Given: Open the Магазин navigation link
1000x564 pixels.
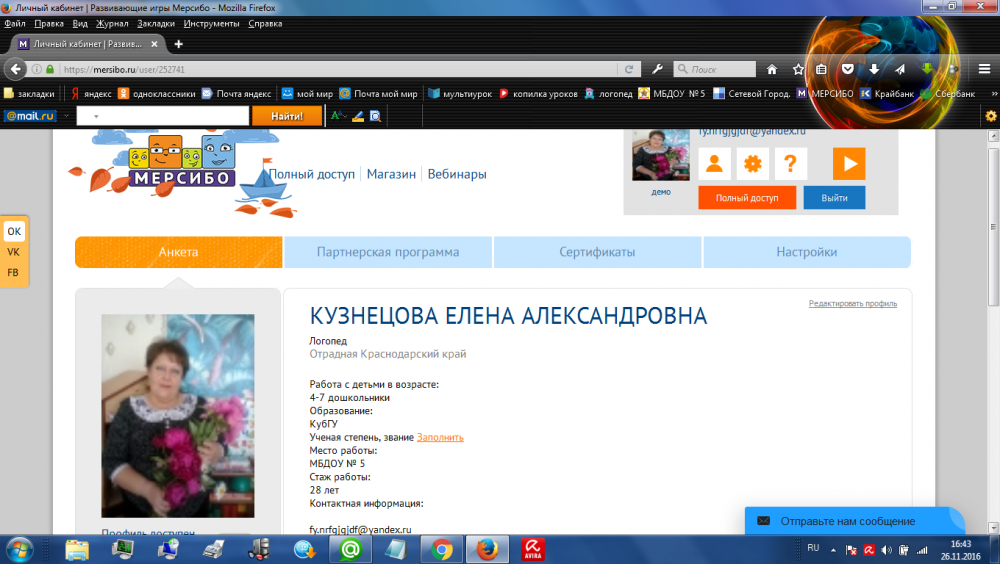Looking at the screenshot, I should (391, 174).
